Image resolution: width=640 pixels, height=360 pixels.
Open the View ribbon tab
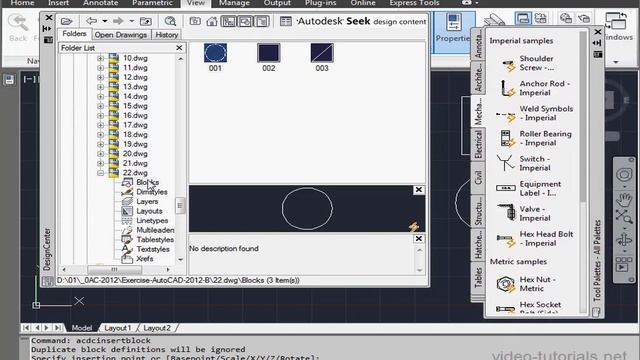[x=196, y=3]
